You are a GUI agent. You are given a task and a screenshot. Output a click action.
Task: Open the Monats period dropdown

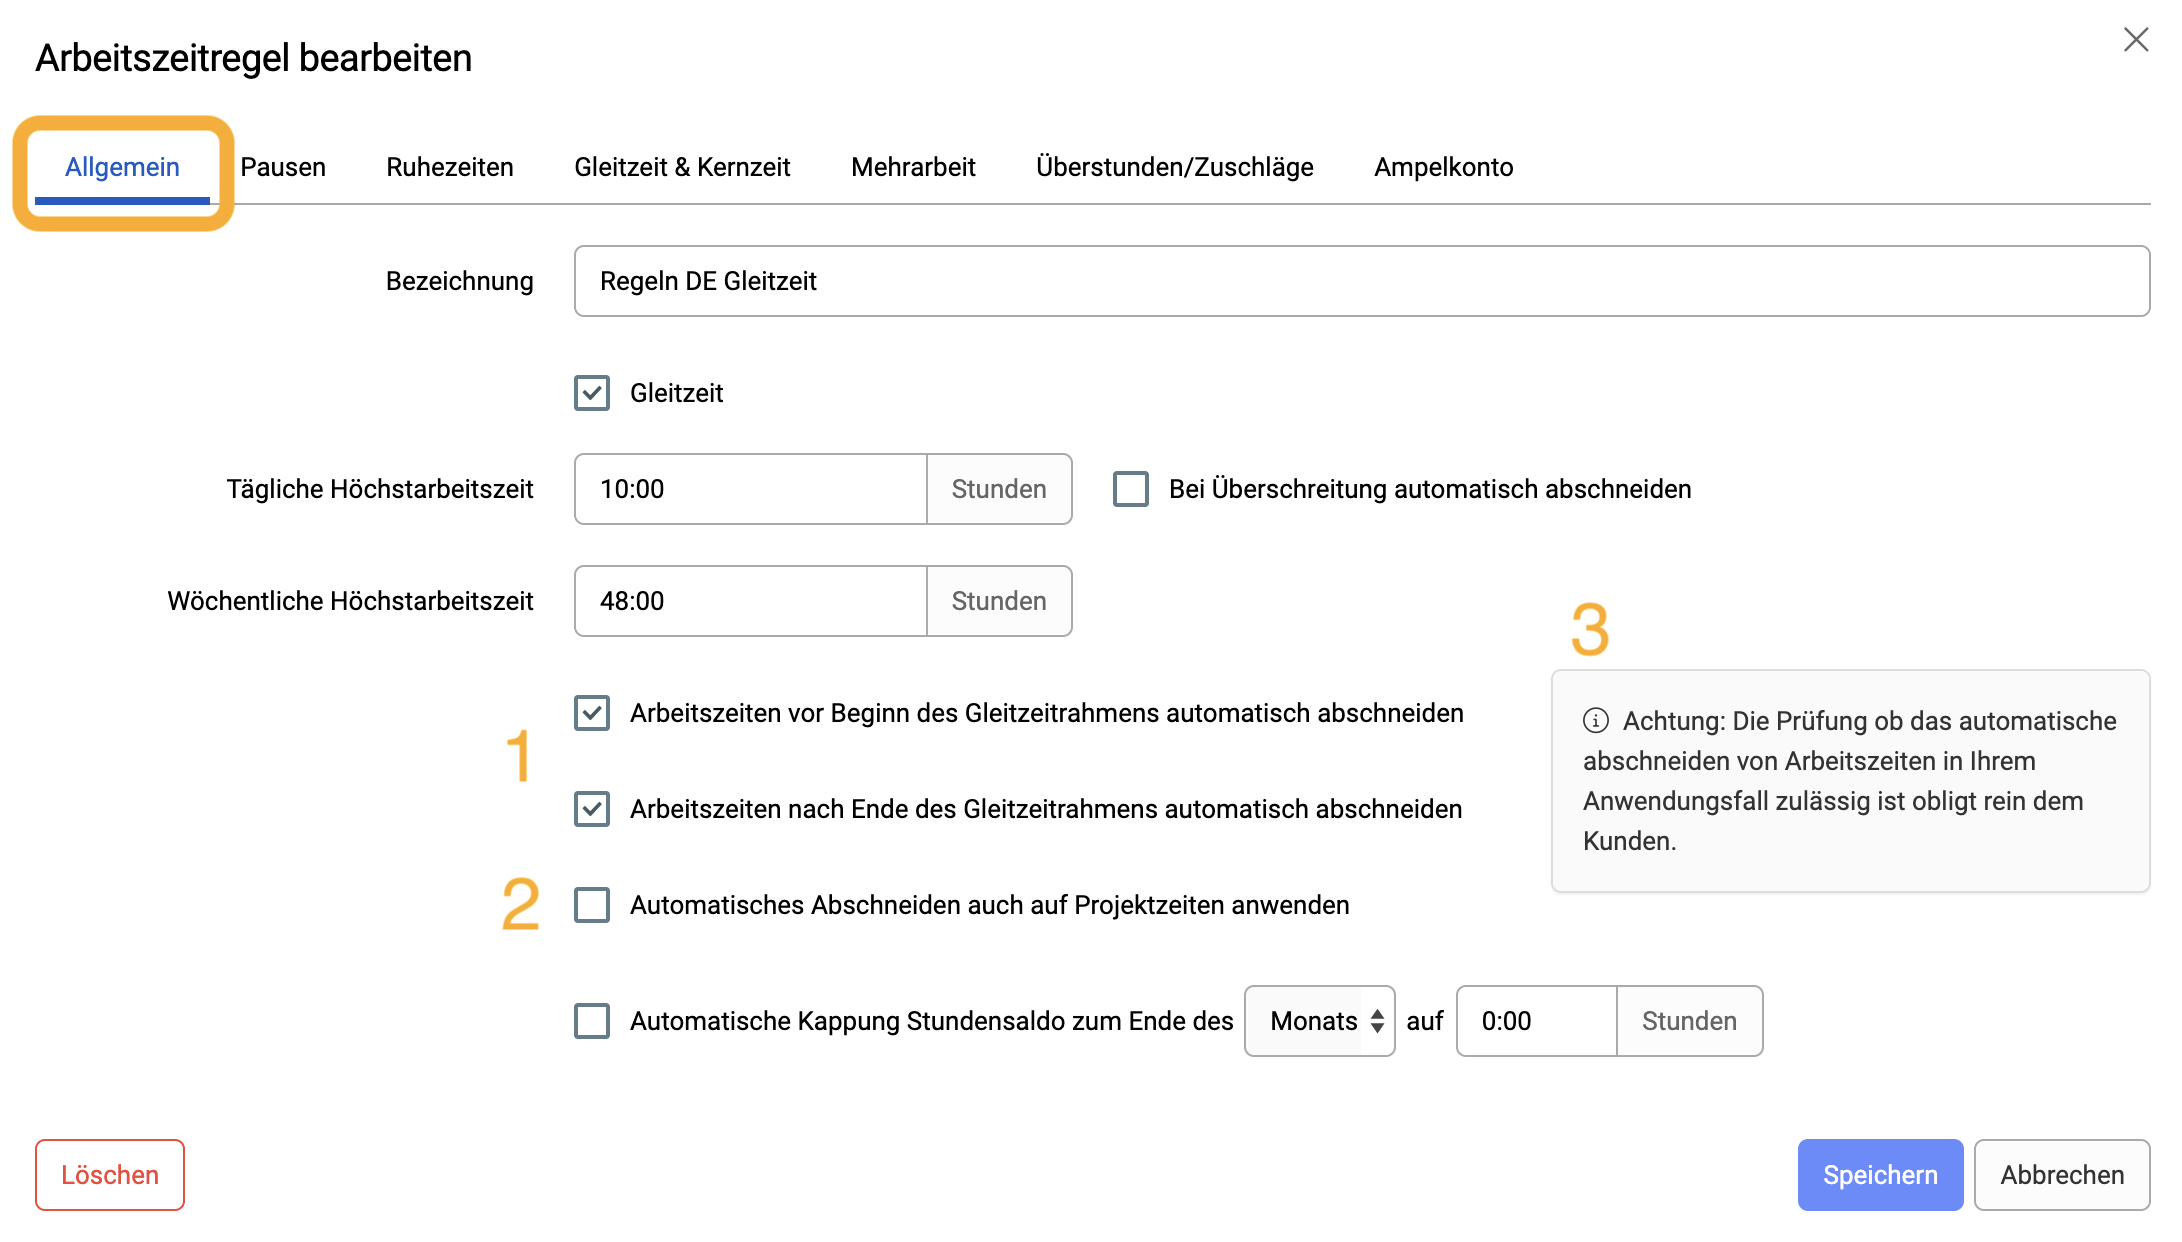point(1320,1021)
